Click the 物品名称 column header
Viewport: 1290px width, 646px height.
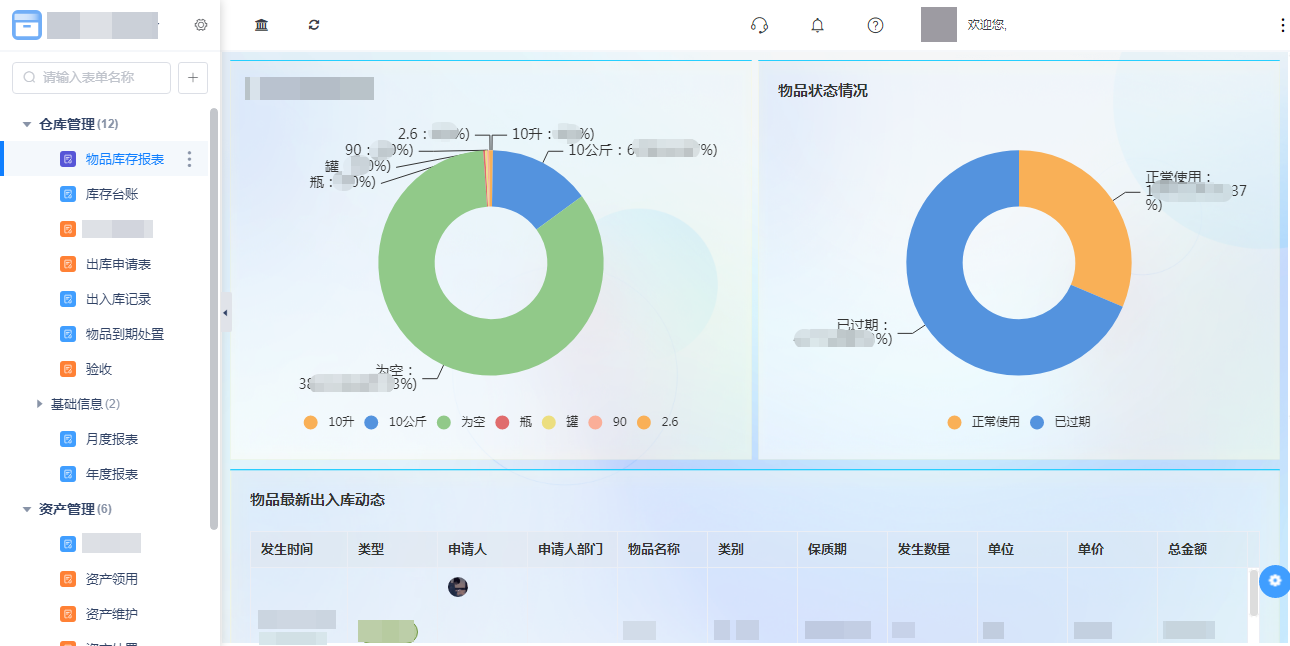click(x=654, y=549)
